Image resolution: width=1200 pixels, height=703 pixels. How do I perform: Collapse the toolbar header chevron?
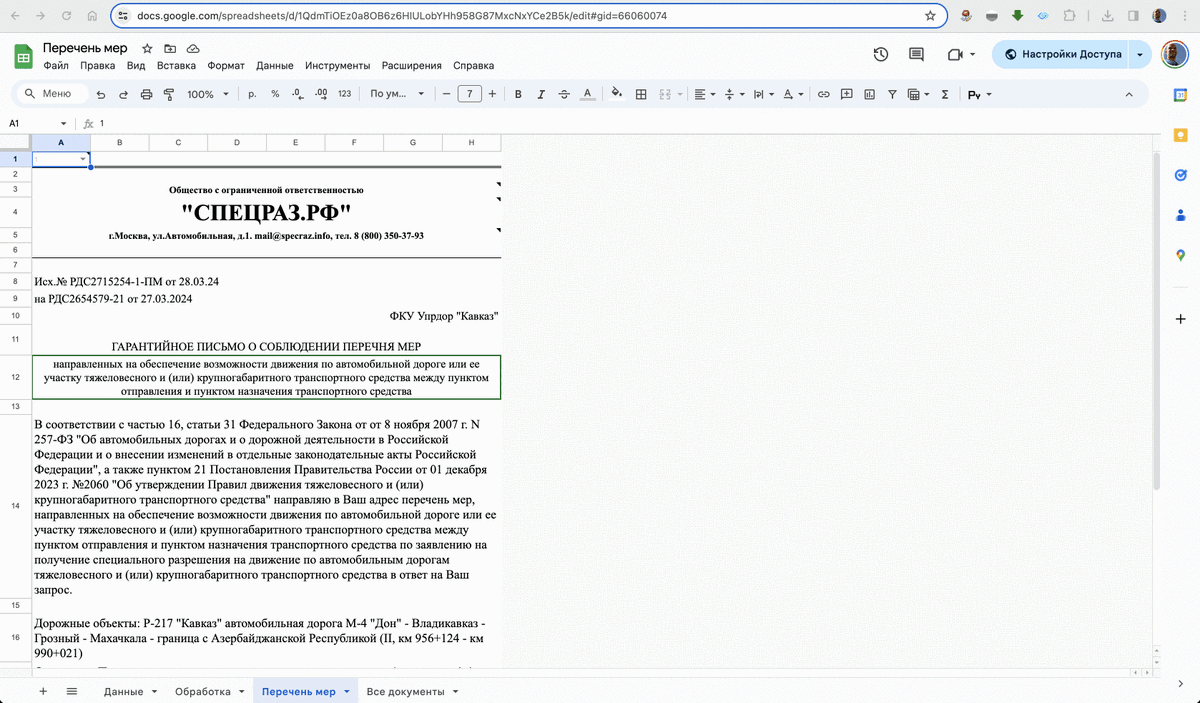pyautogui.click(x=1129, y=94)
